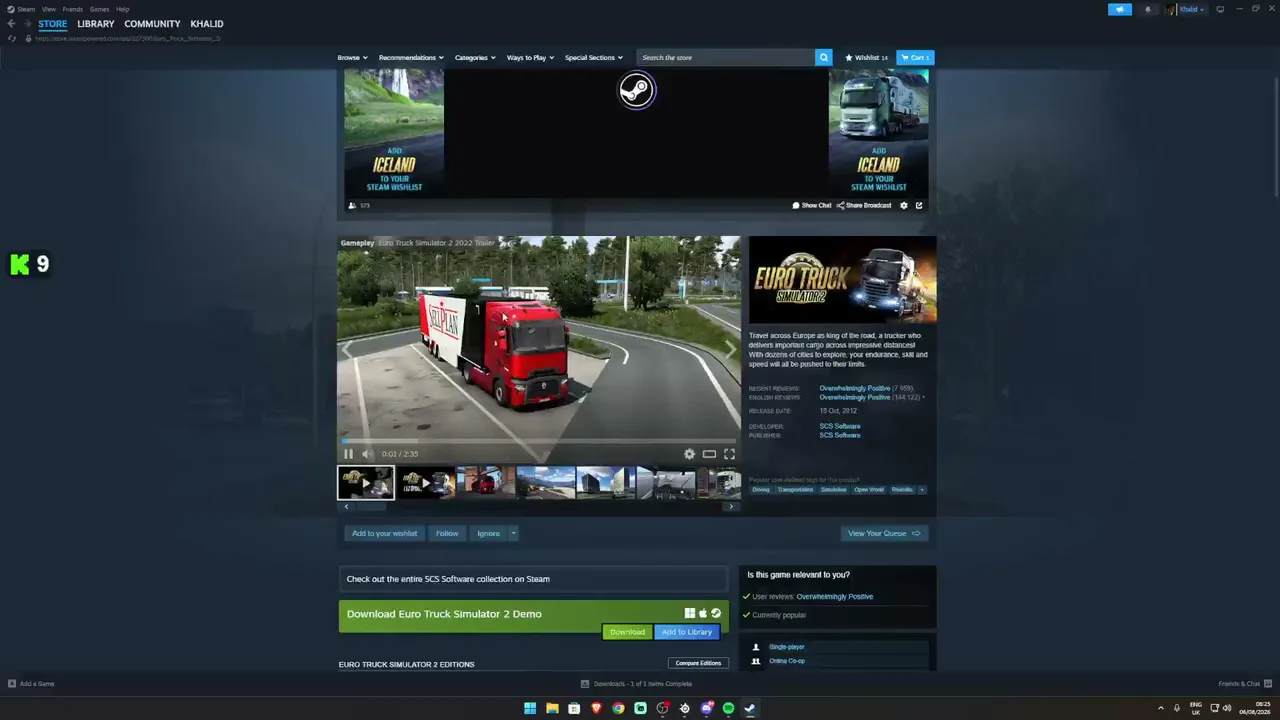Open the Special Sections dropdown
The image size is (1280, 720).
point(594,58)
